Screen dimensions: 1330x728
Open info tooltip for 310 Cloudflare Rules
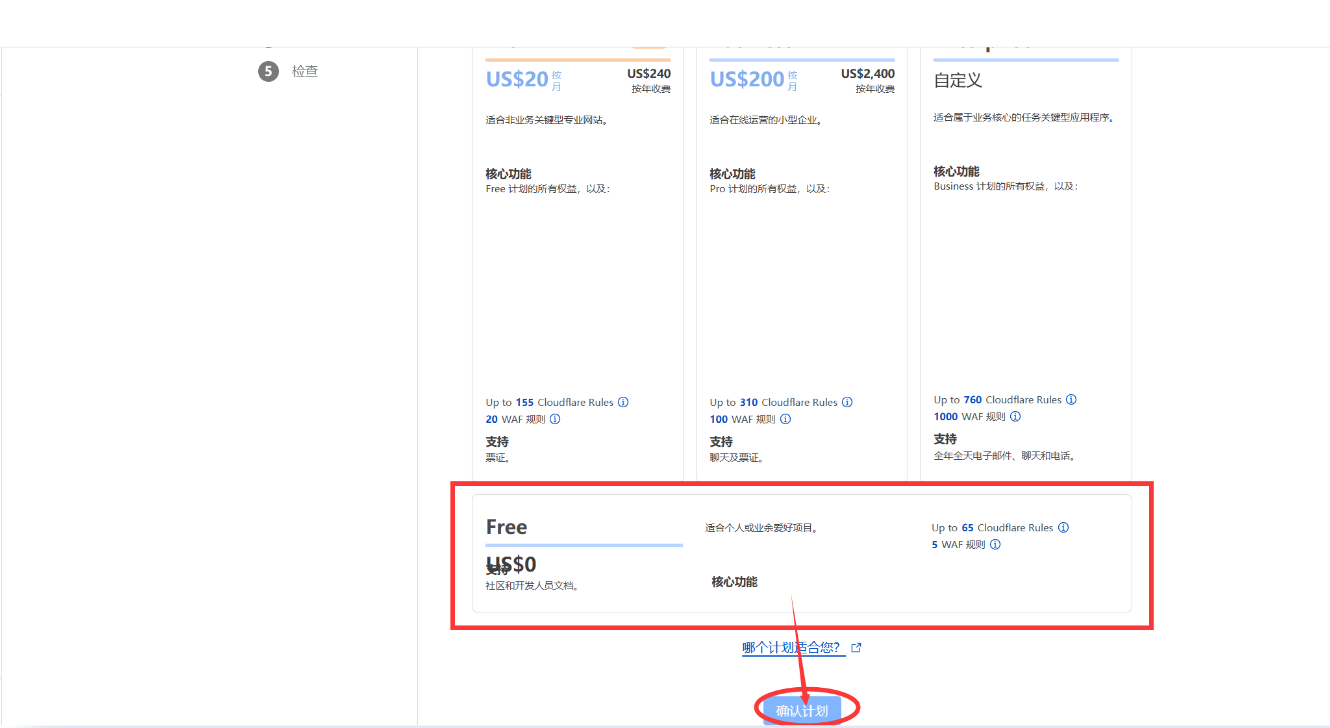click(x=847, y=403)
